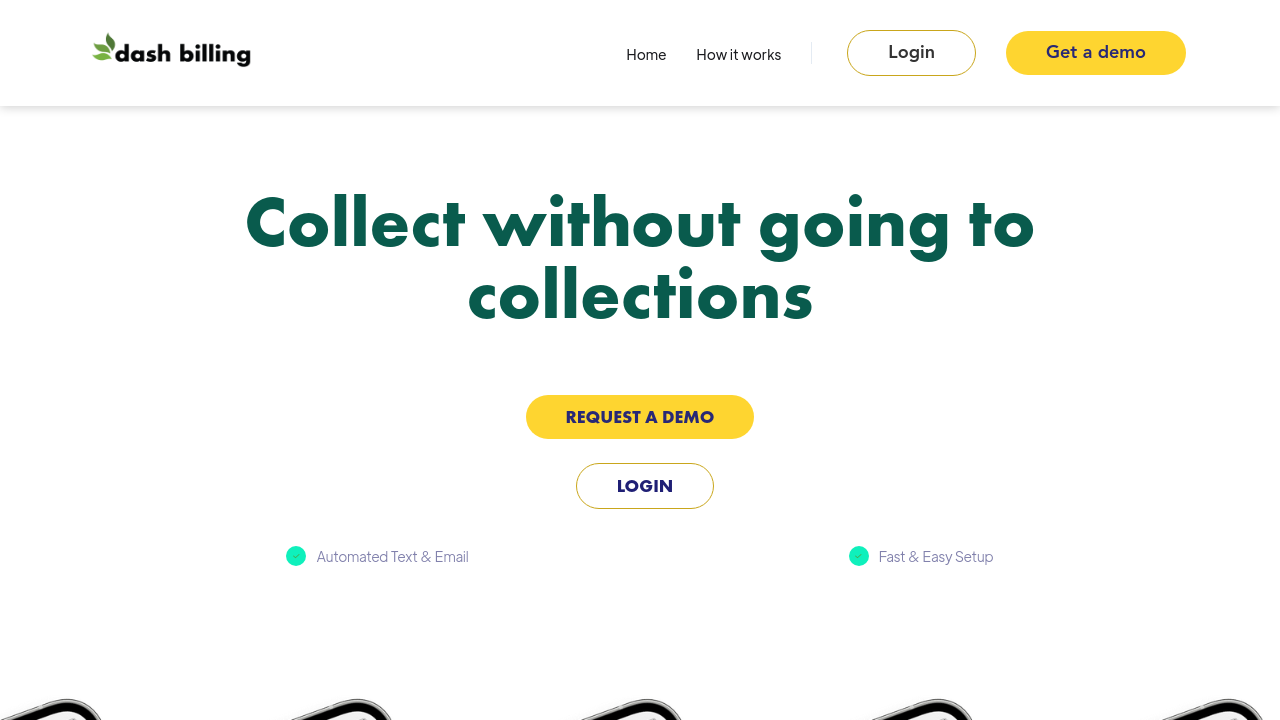
Task: Click the green leaf logo icon
Action: click(104, 47)
